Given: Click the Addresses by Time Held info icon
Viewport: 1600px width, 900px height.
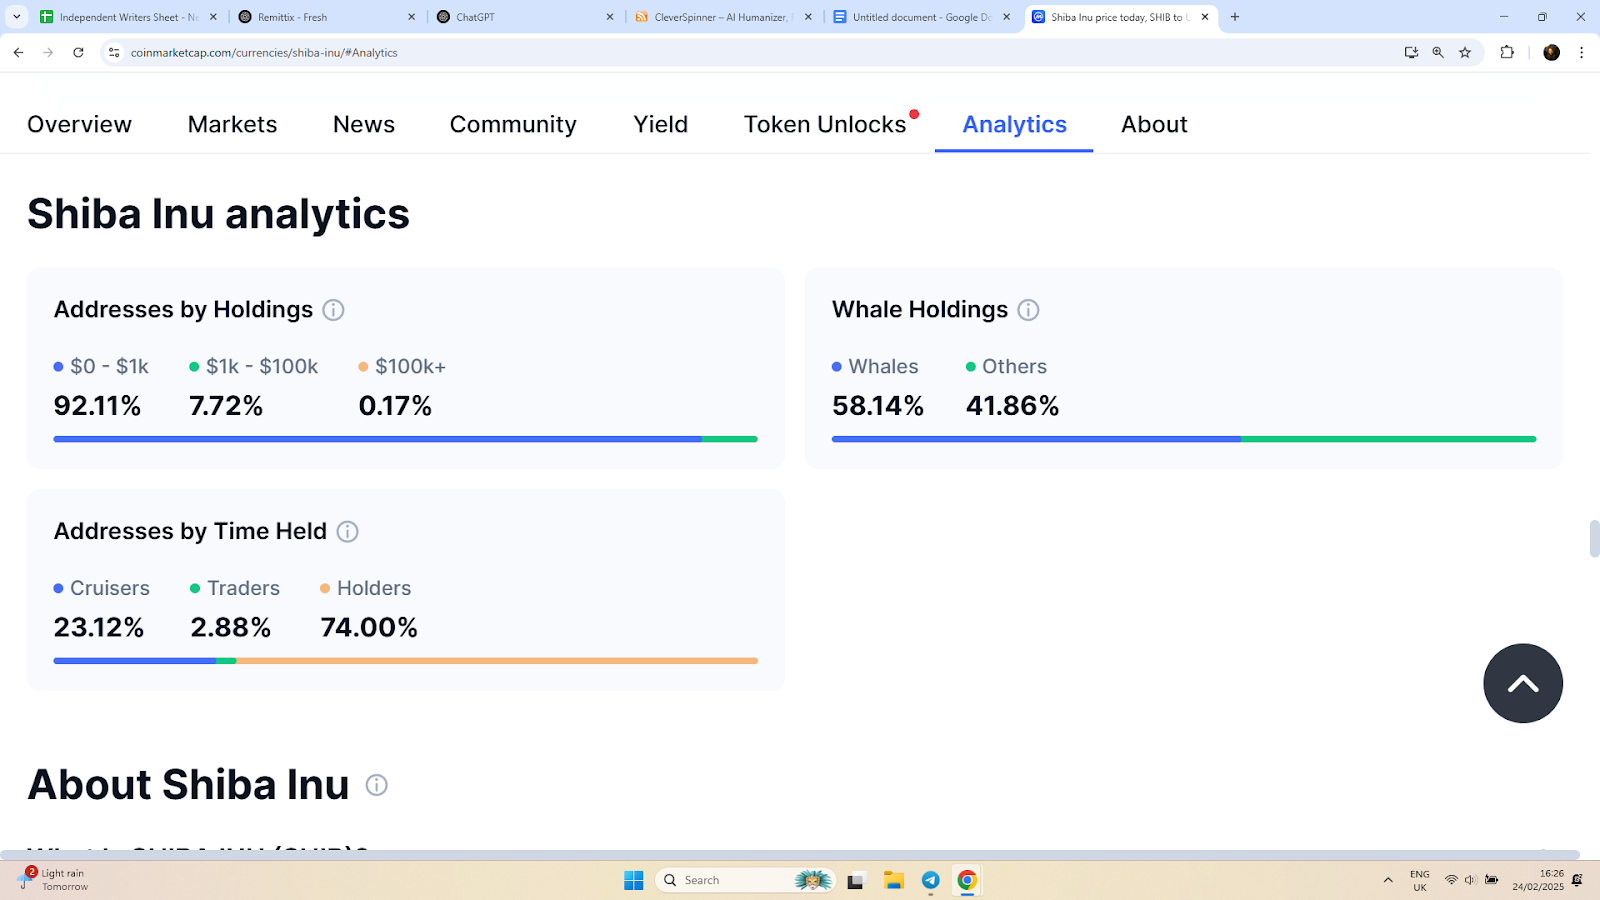Looking at the screenshot, I should pos(347,532).
